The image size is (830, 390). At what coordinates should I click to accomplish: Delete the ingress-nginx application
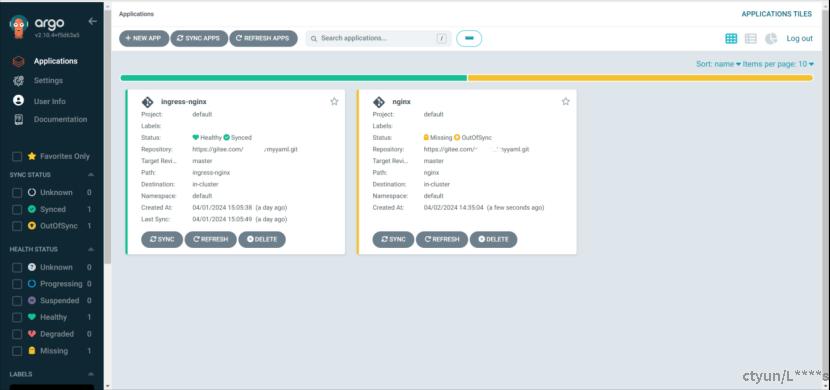(x=262, y=240)
